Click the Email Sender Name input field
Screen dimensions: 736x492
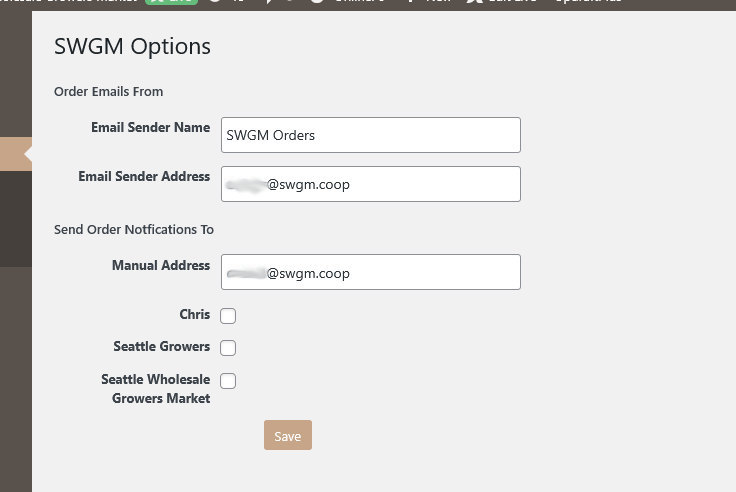[x=370, y=135]
